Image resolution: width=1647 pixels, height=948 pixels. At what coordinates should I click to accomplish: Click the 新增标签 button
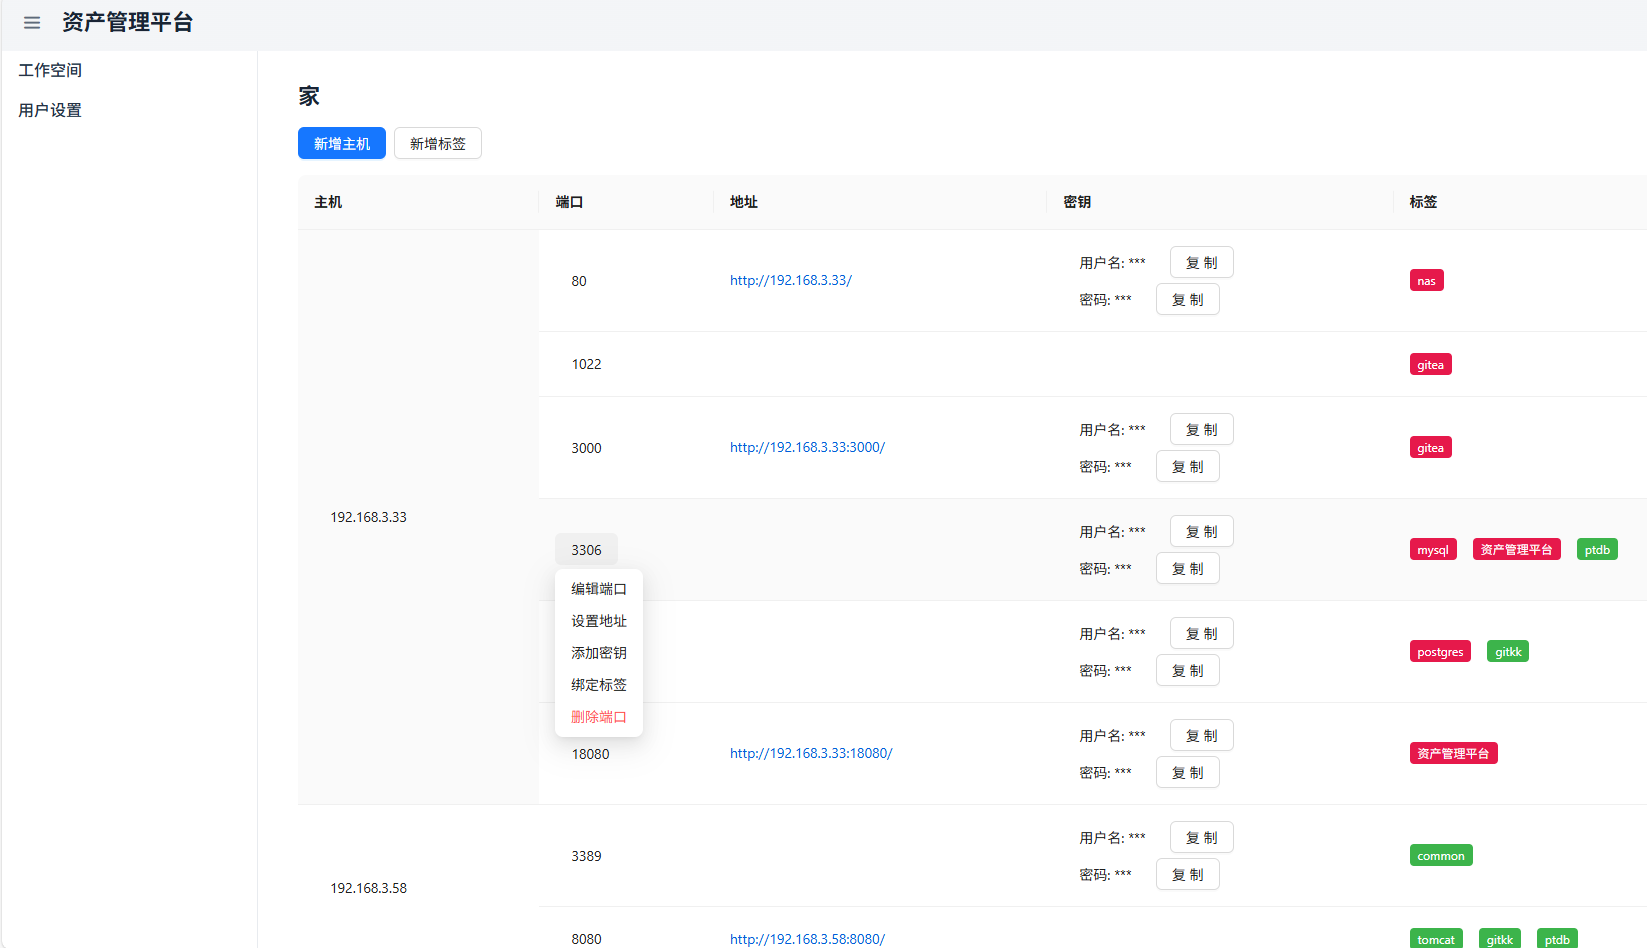pos(437,144)
